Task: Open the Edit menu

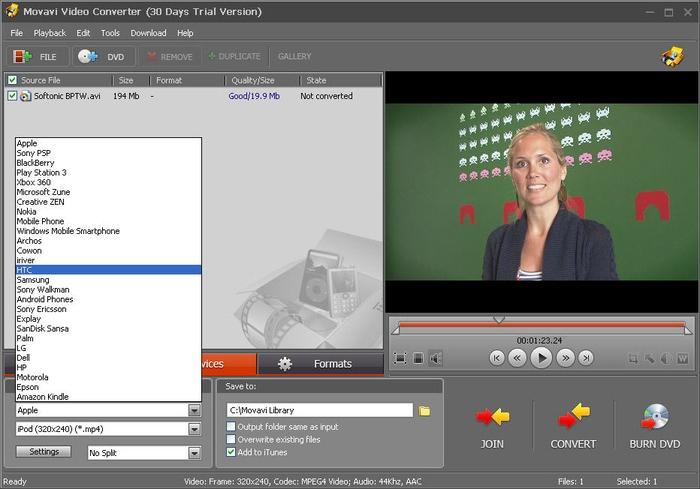Action: coord(83,33)
